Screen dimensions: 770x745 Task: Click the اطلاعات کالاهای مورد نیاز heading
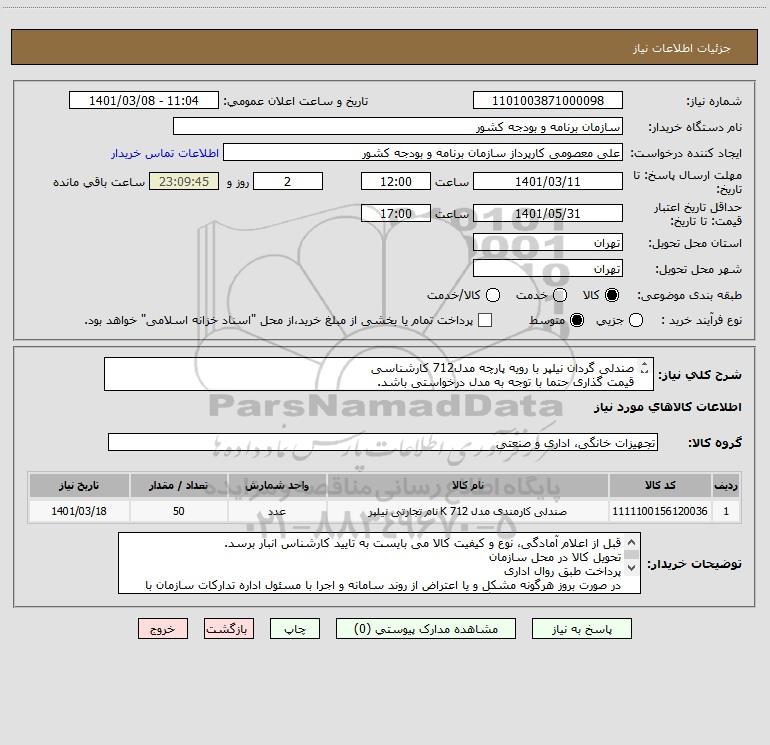click(x=668, y=407)
